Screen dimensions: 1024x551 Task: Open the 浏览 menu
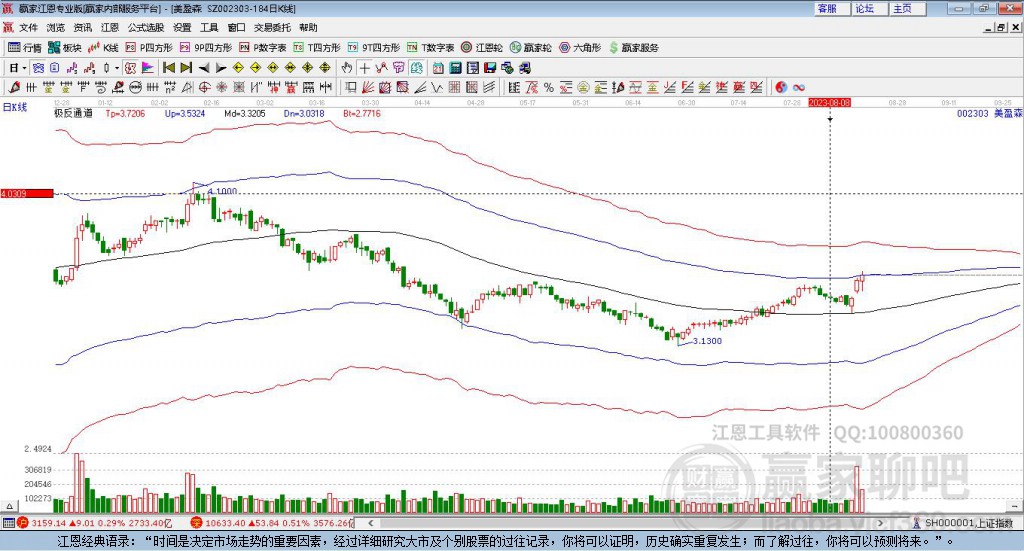[x=56, y=27]
